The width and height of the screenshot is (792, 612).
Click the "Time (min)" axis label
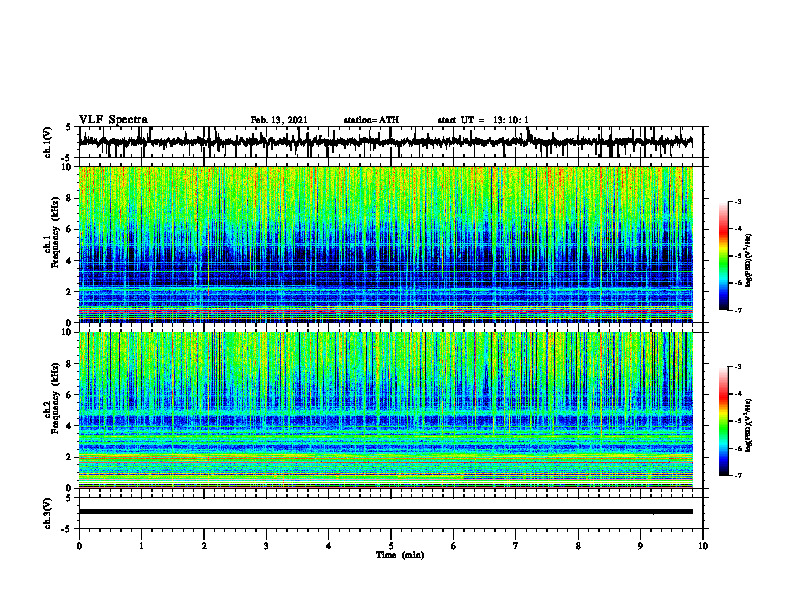pyautogui.click(x=400, y=555)
